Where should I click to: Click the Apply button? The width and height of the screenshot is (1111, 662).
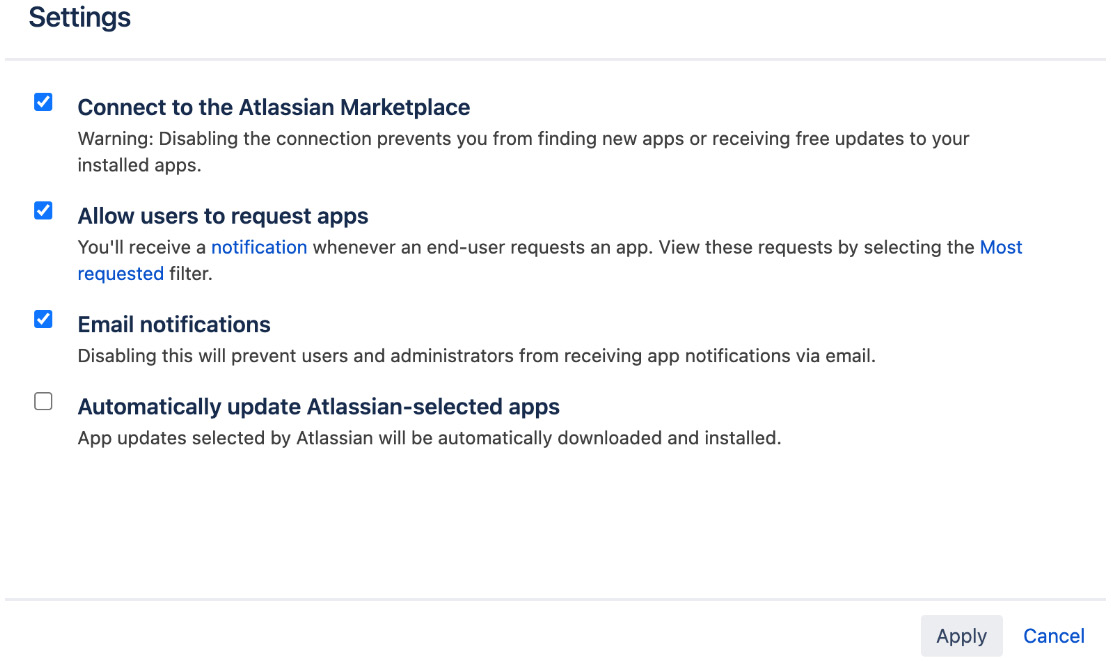coord(961,636)
